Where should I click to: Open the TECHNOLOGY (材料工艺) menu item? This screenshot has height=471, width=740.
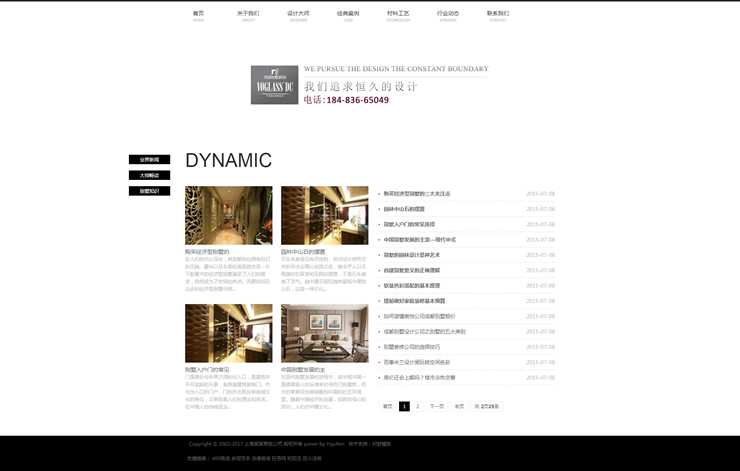click(398, 15)
